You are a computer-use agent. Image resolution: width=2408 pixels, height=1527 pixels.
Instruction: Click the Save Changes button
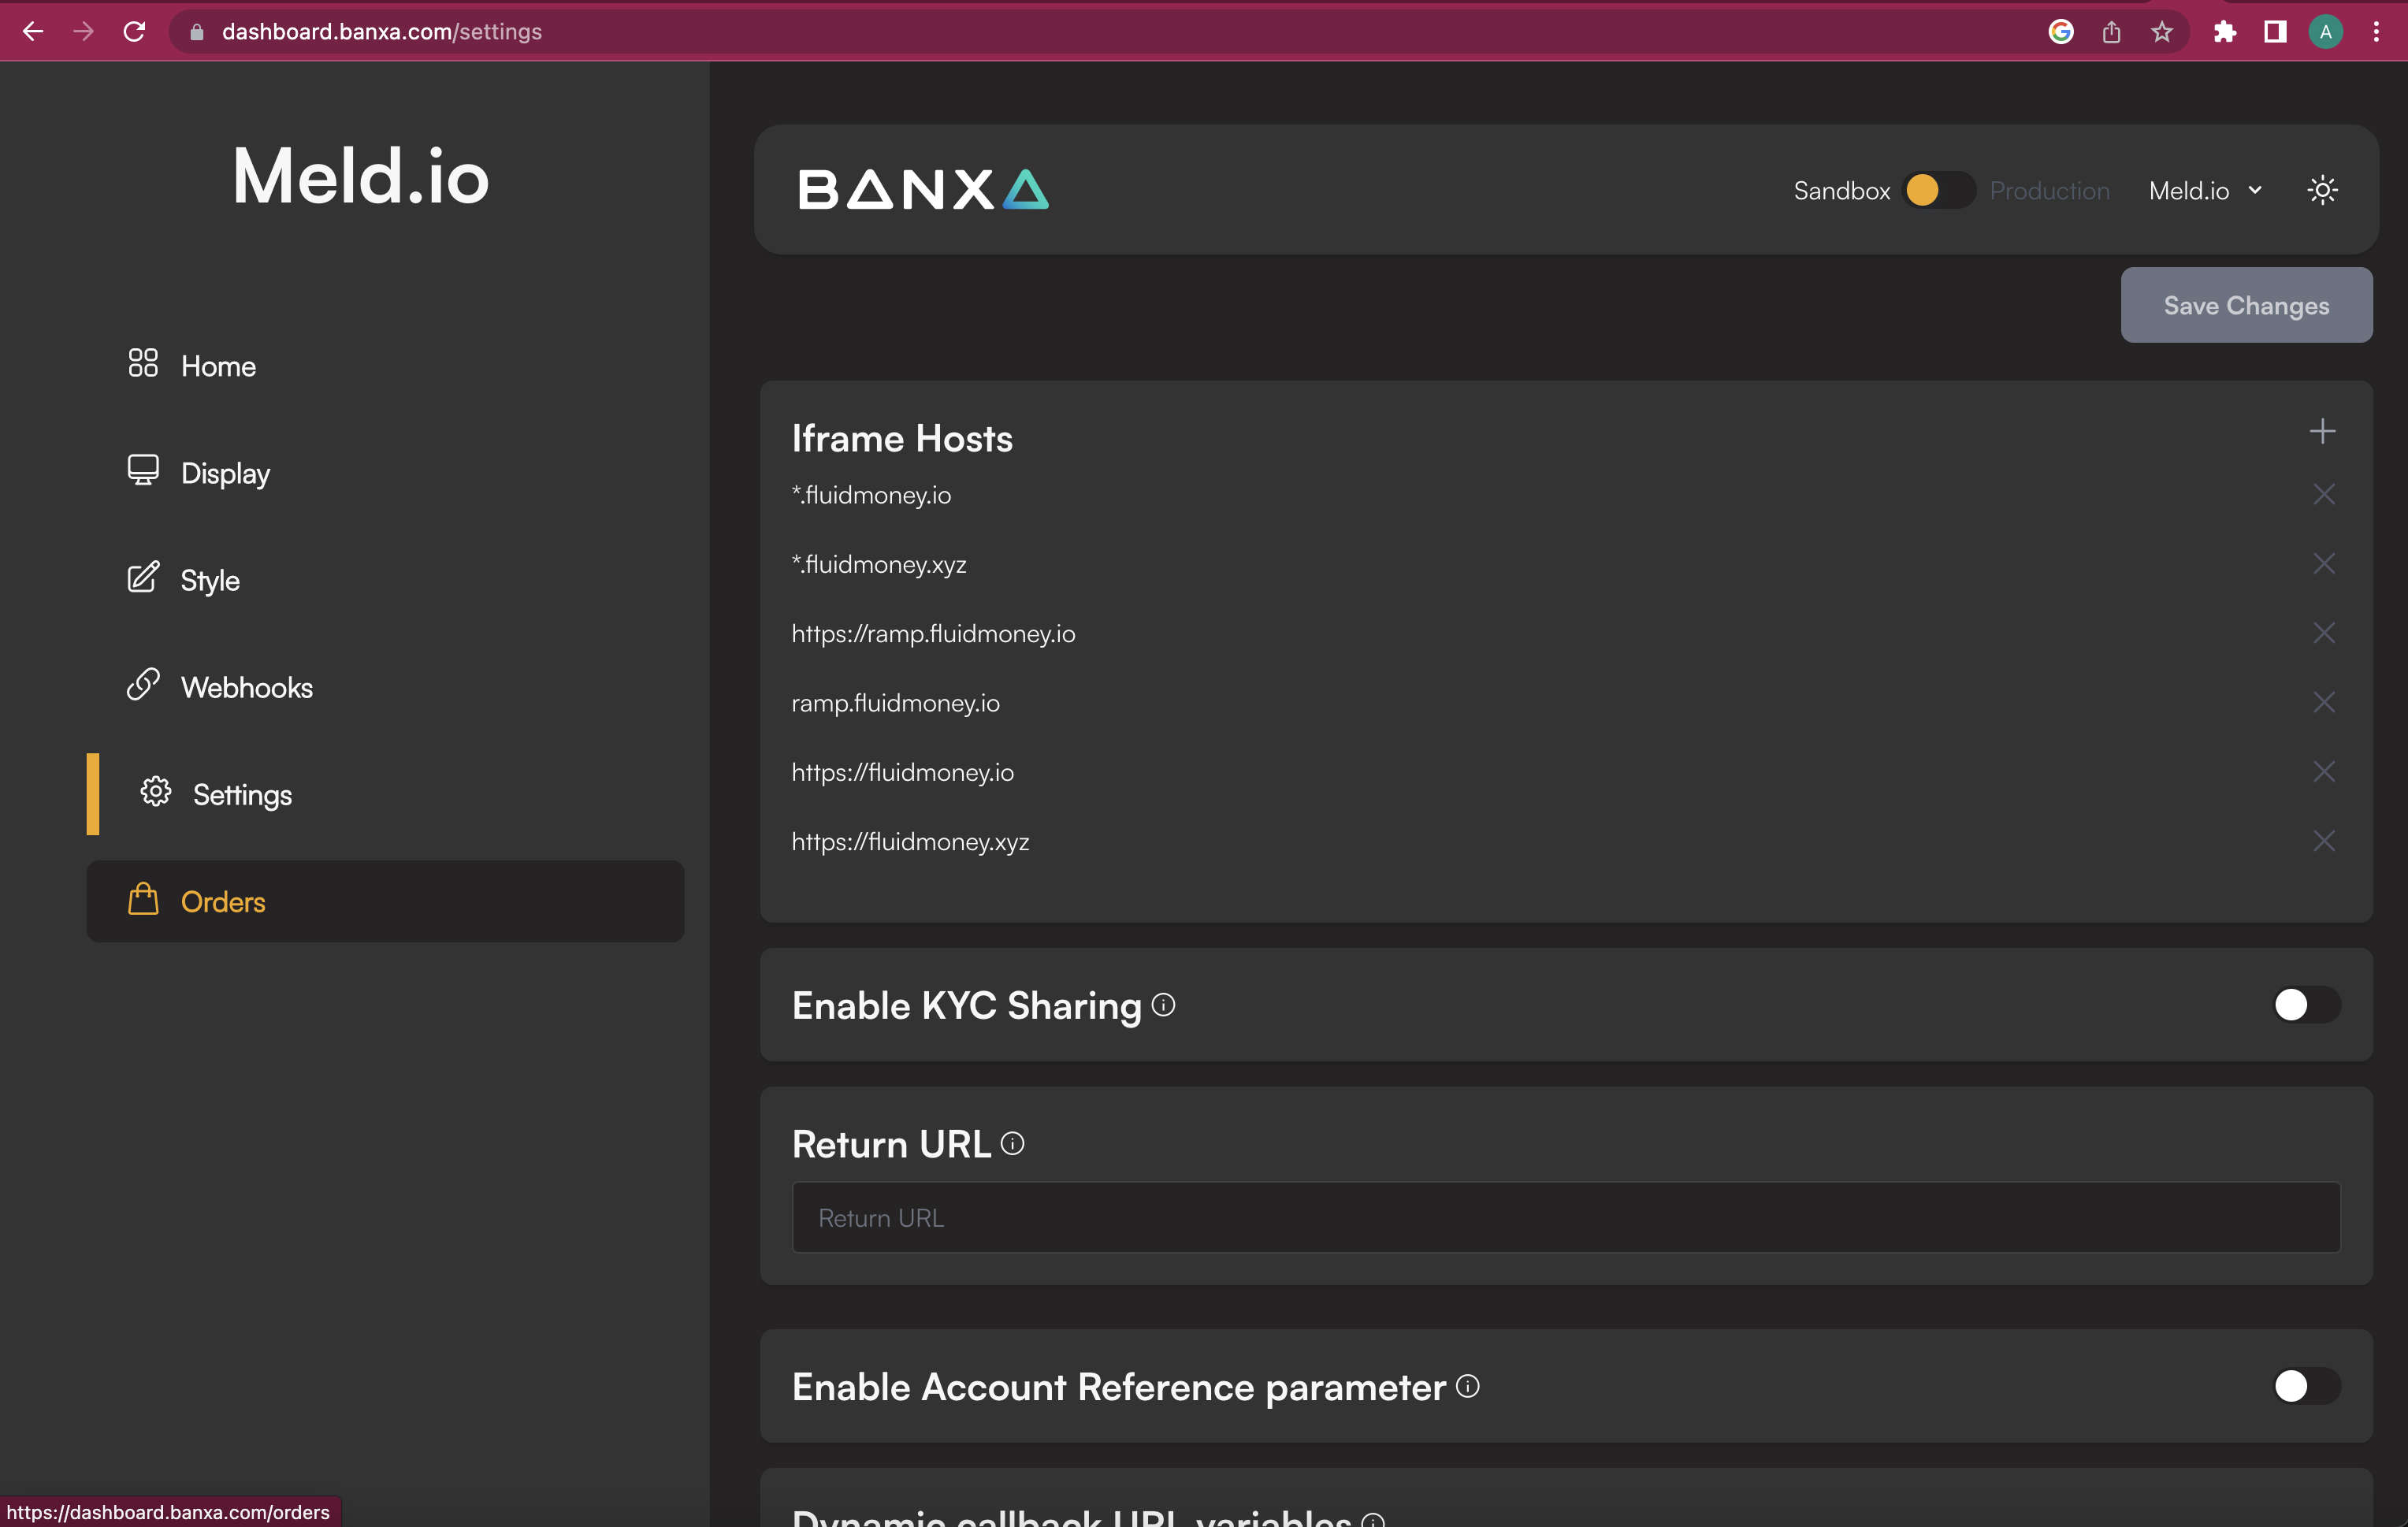(2245, 306)
